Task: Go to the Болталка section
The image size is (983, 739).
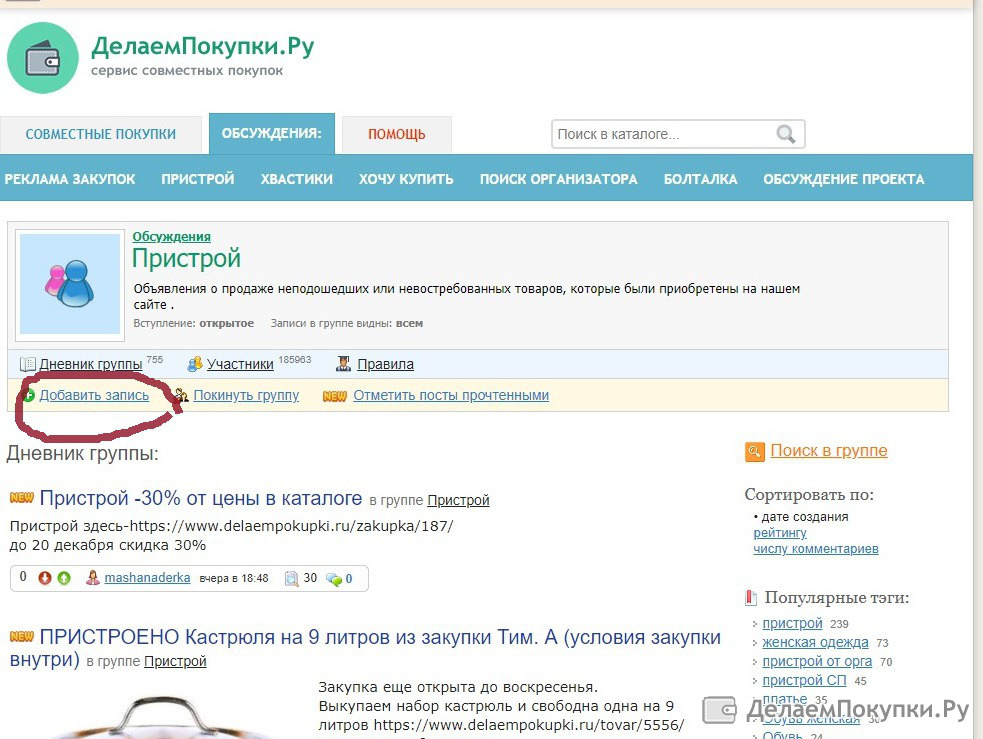Action: (700, 179)
